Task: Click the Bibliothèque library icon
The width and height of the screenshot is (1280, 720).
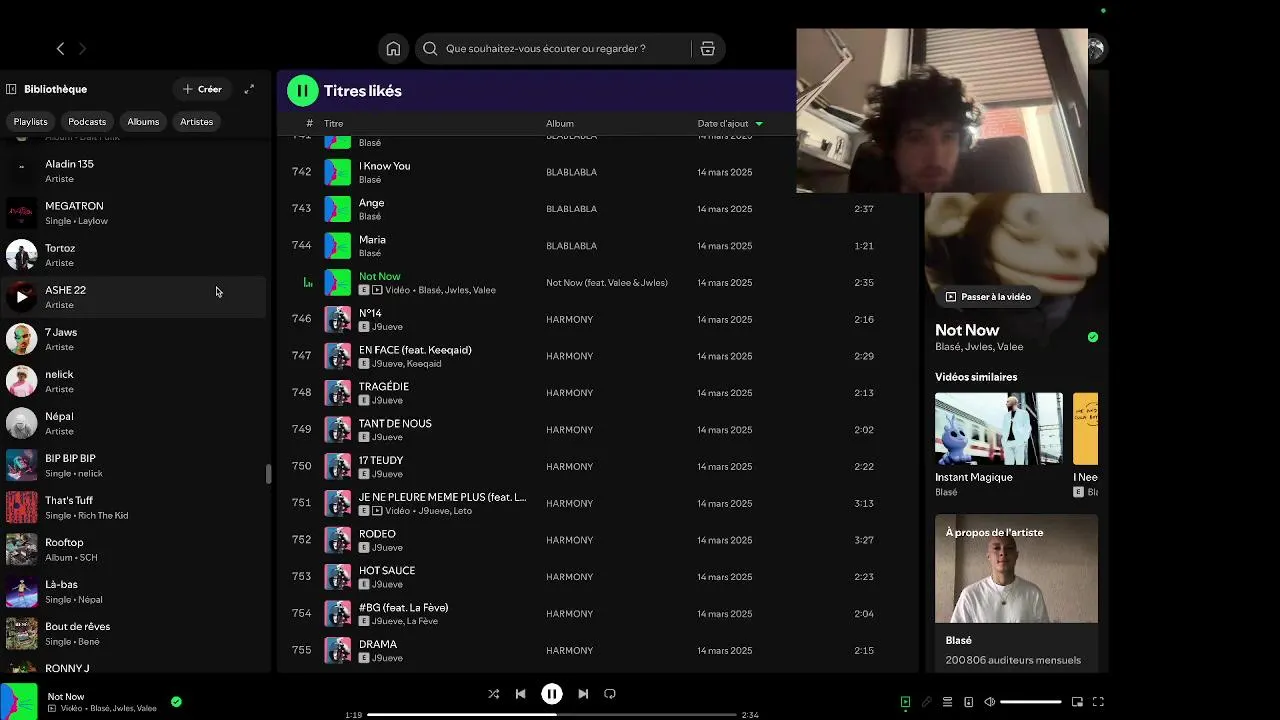Action: coord(11,89)
